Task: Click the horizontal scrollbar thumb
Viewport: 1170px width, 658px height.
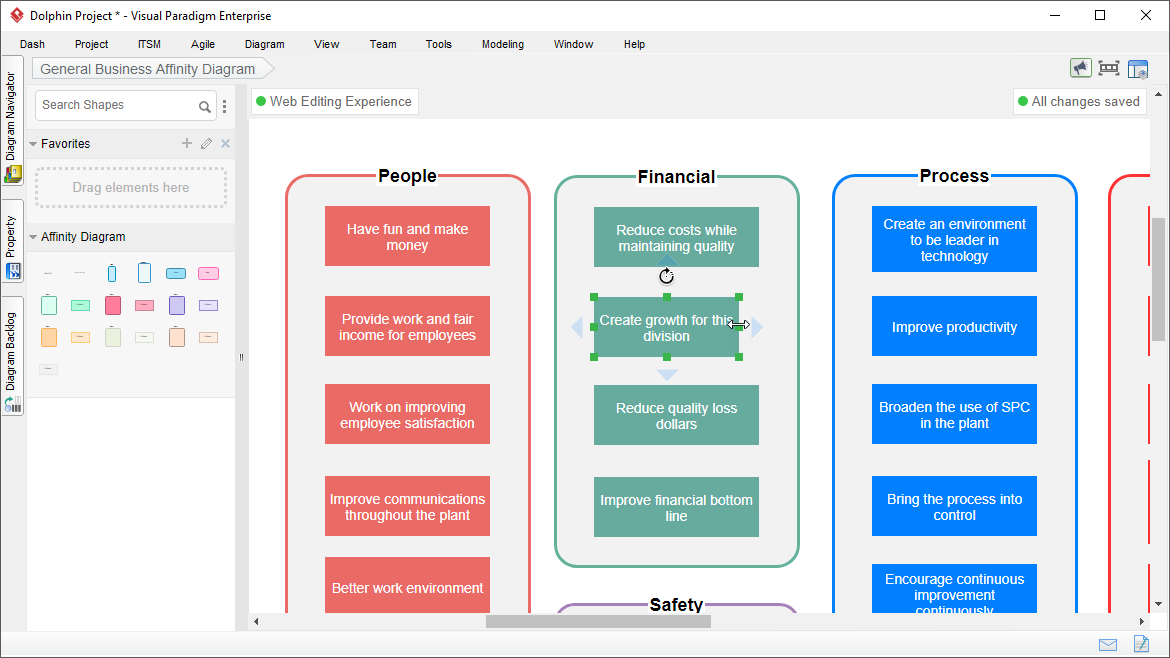Action: point(598,621)
